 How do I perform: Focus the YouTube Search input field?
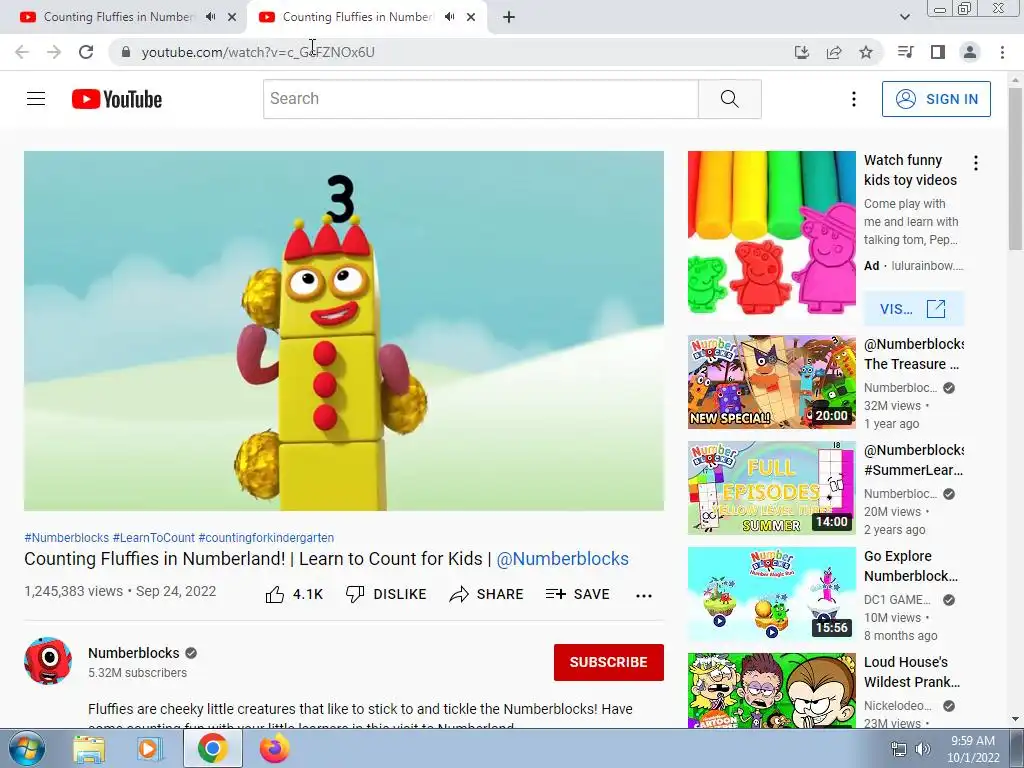point(481,99)
